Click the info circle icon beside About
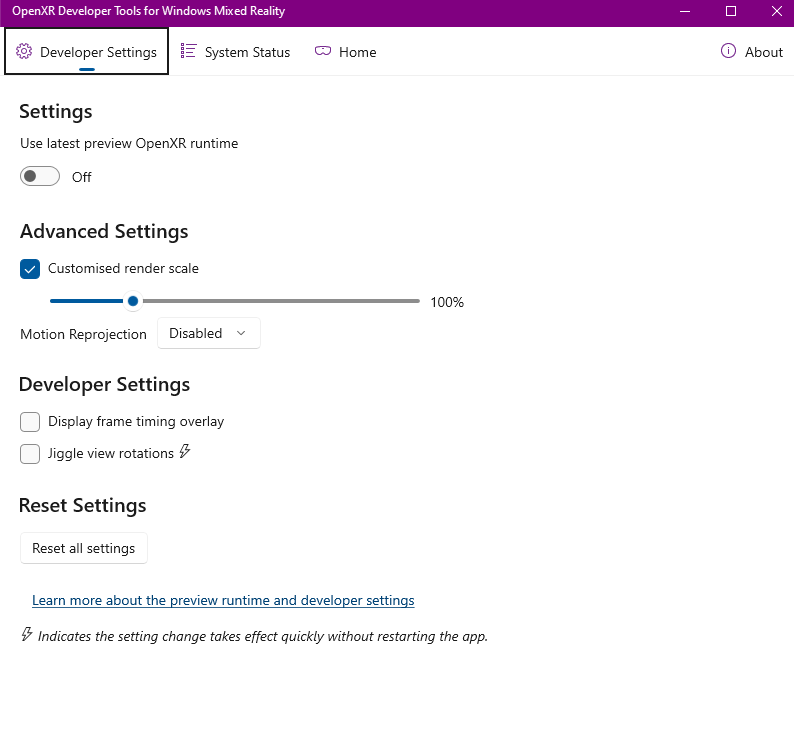 [728, 51]
